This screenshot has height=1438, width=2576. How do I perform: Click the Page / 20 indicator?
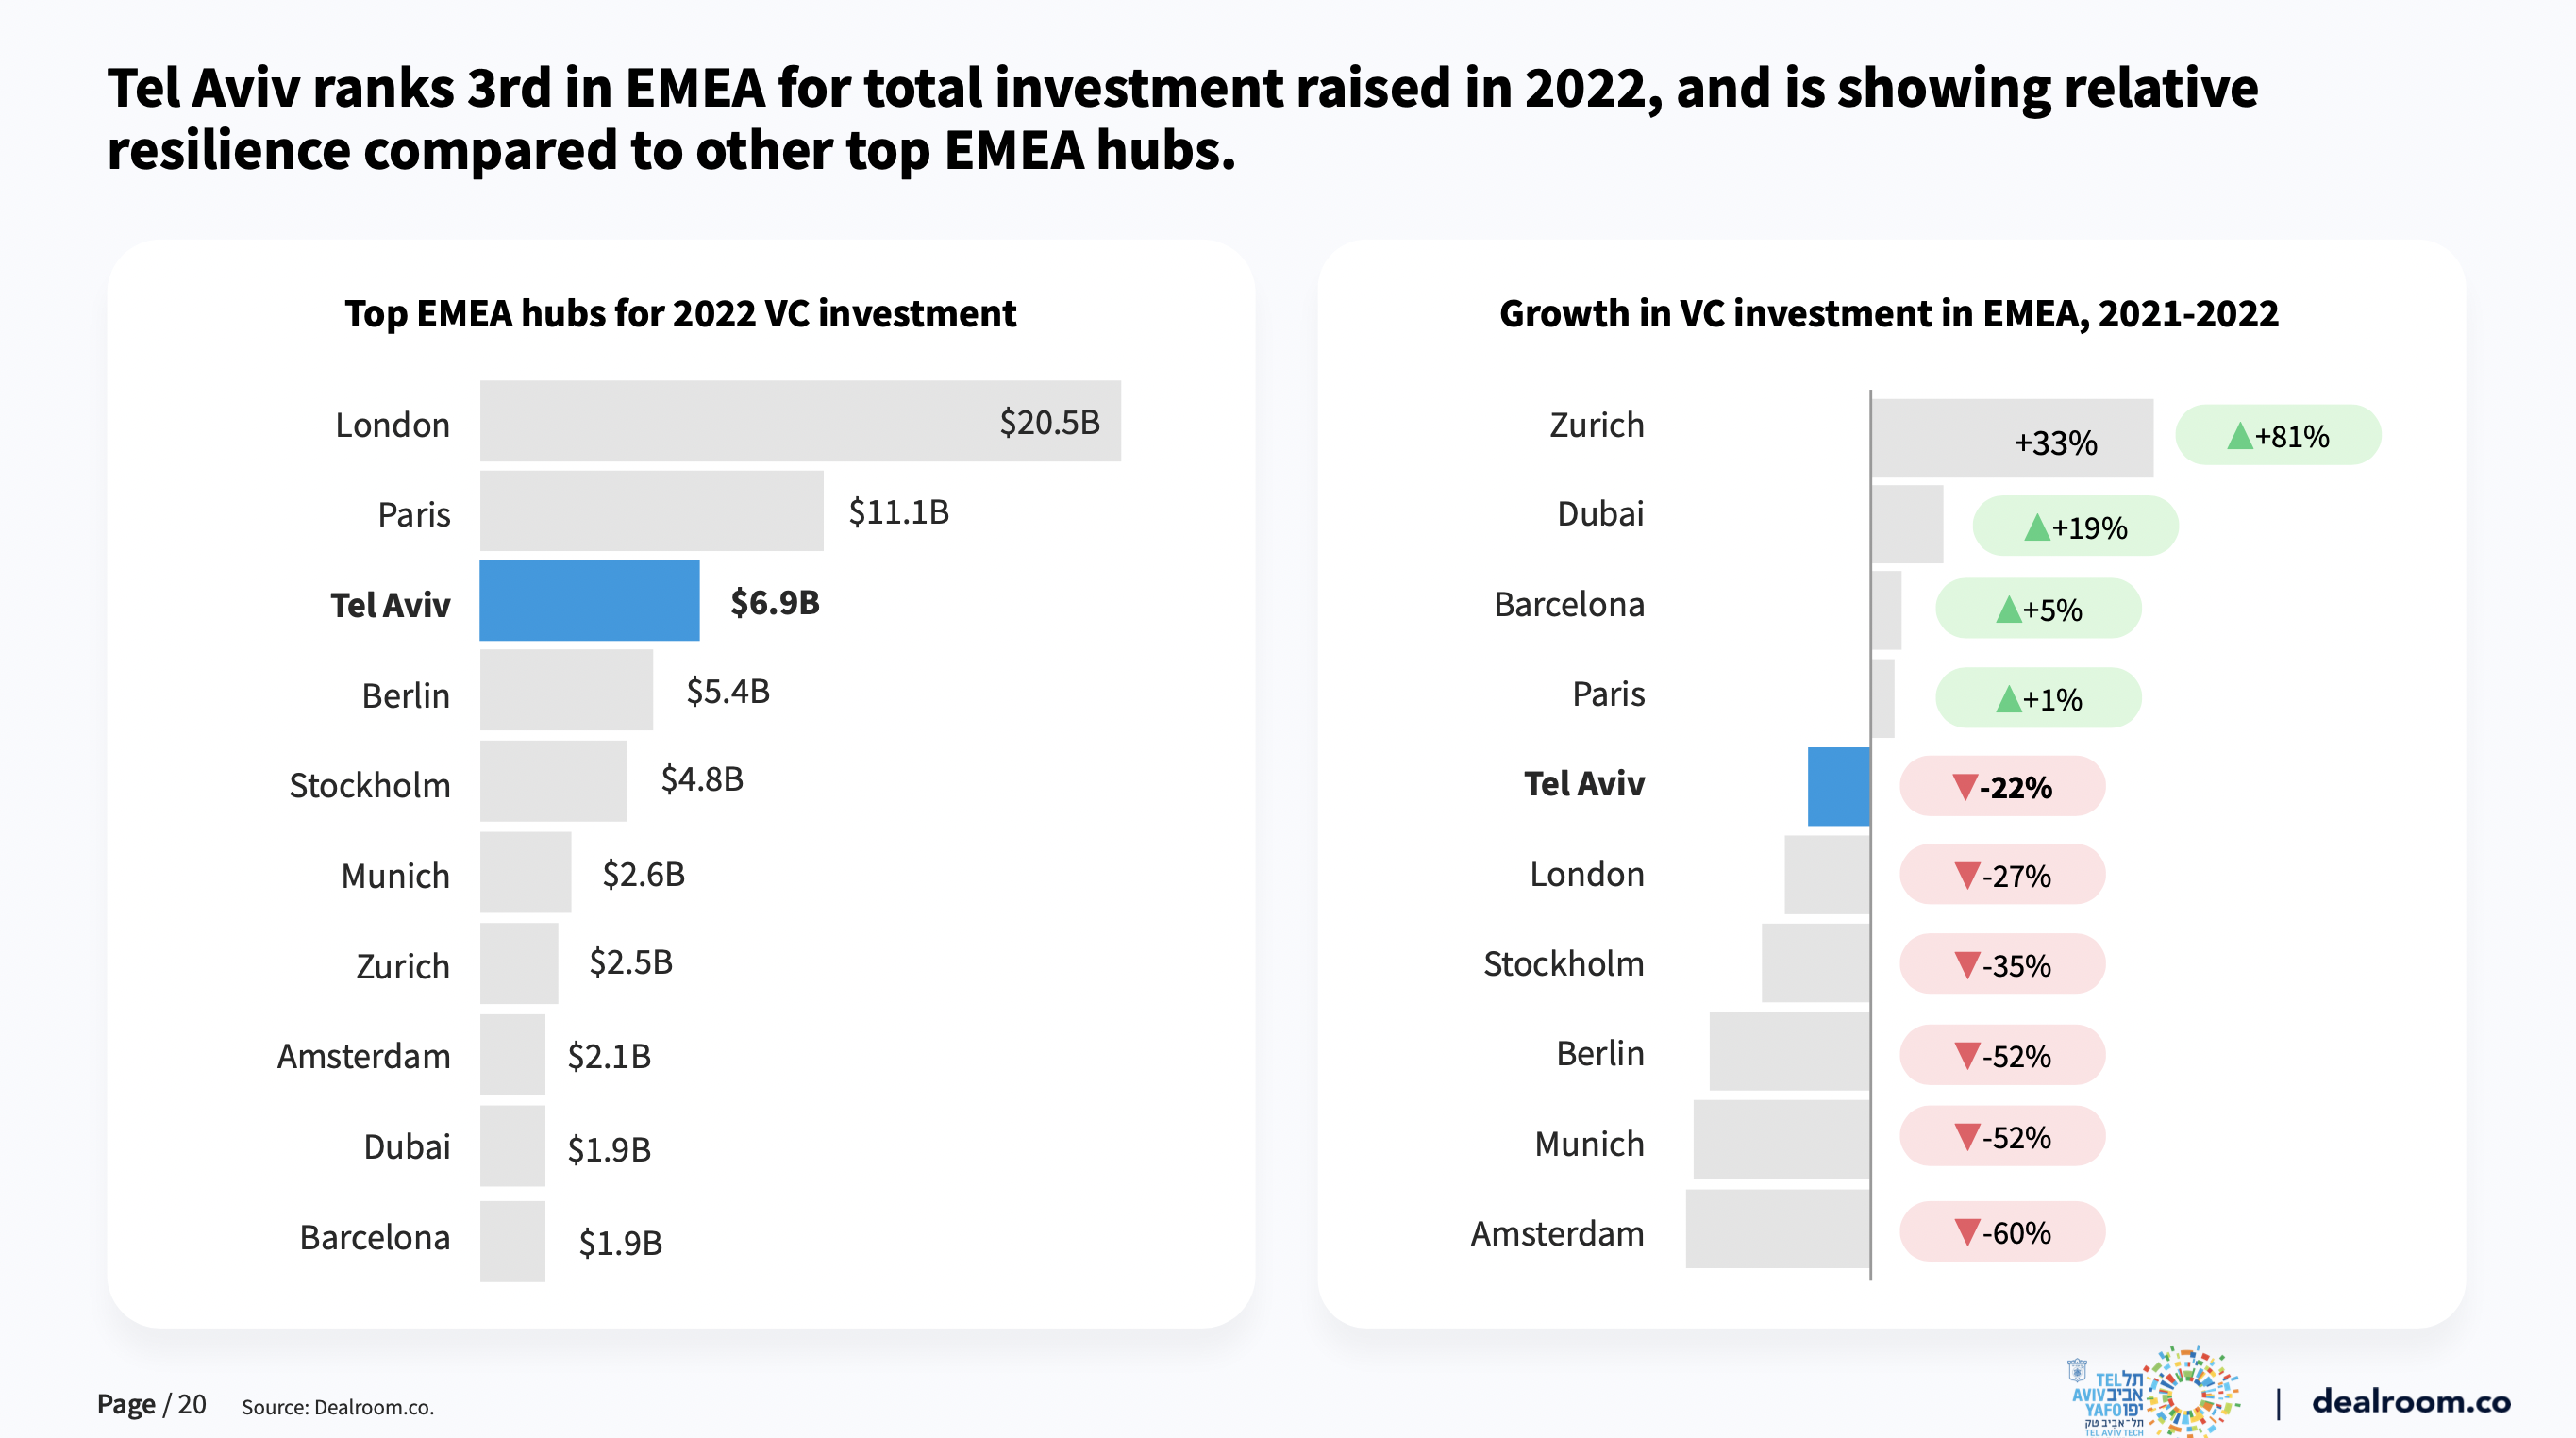pyautogui.click(x=151, y=1404)
